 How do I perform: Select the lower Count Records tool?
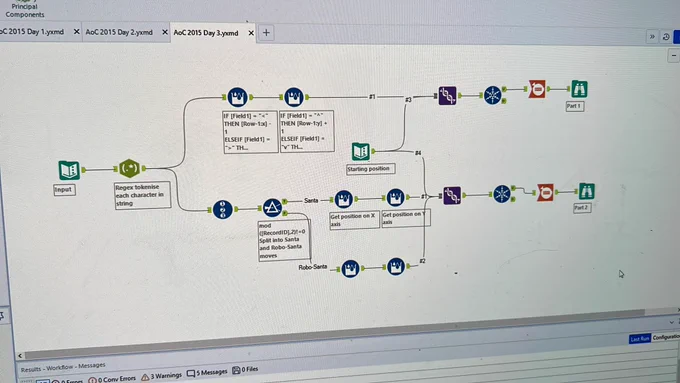[x=546, y=192]
